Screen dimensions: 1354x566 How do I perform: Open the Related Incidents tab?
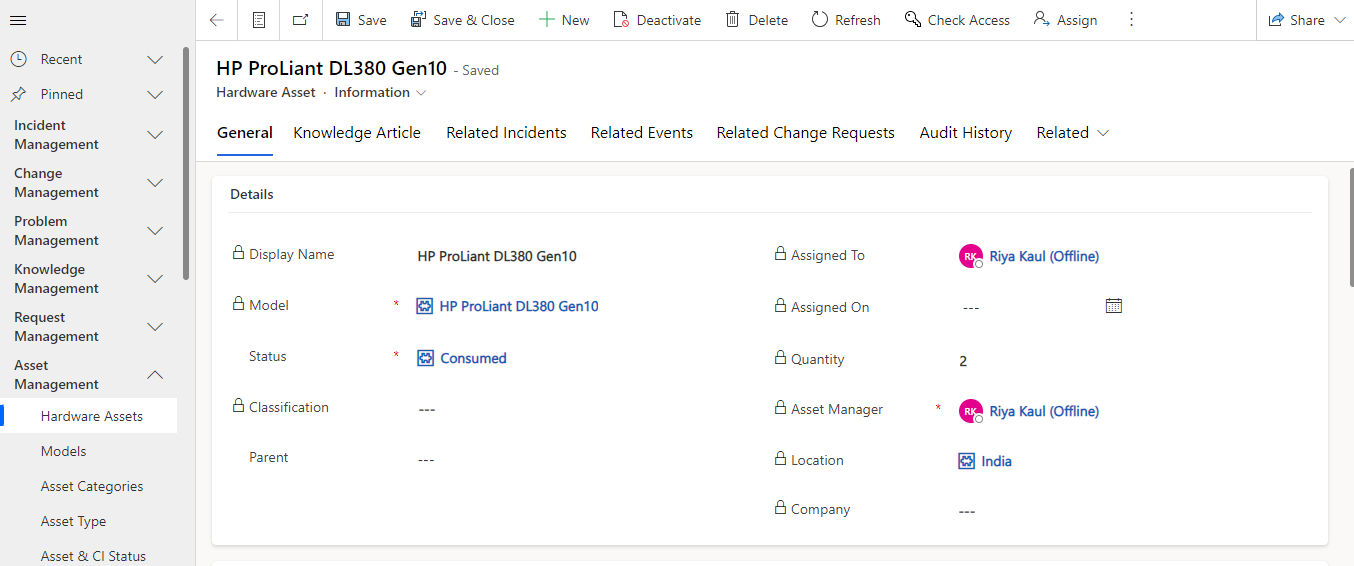(x=506, y=133)
